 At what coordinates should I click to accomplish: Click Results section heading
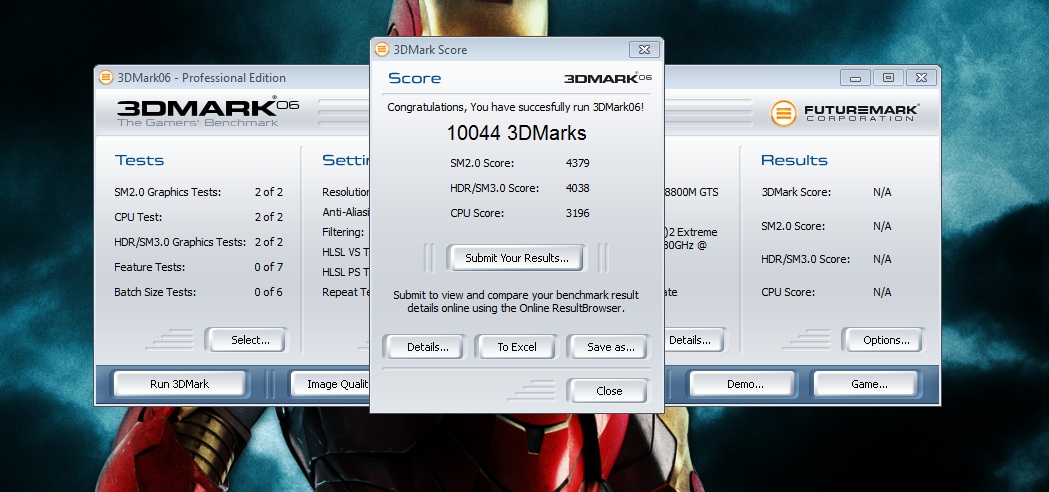coord(794,160)
